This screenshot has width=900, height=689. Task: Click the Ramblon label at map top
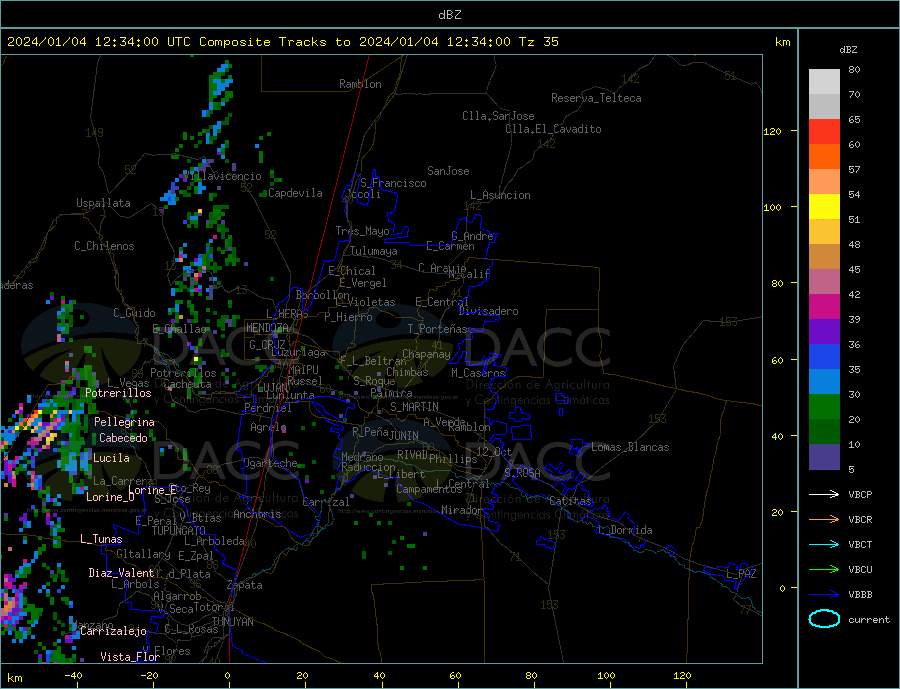(360, 84)
